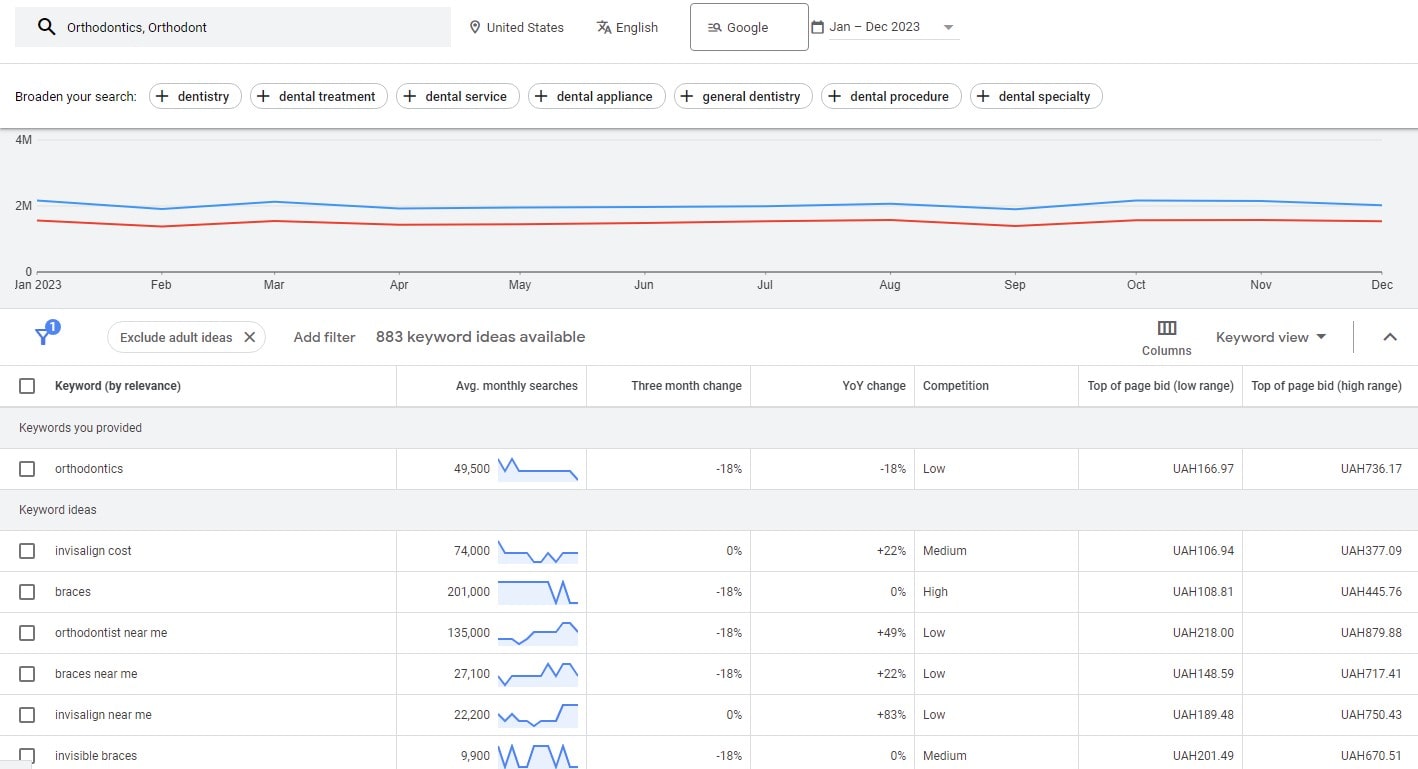
Task: Add dental specialty to search
Action: 1036,96
